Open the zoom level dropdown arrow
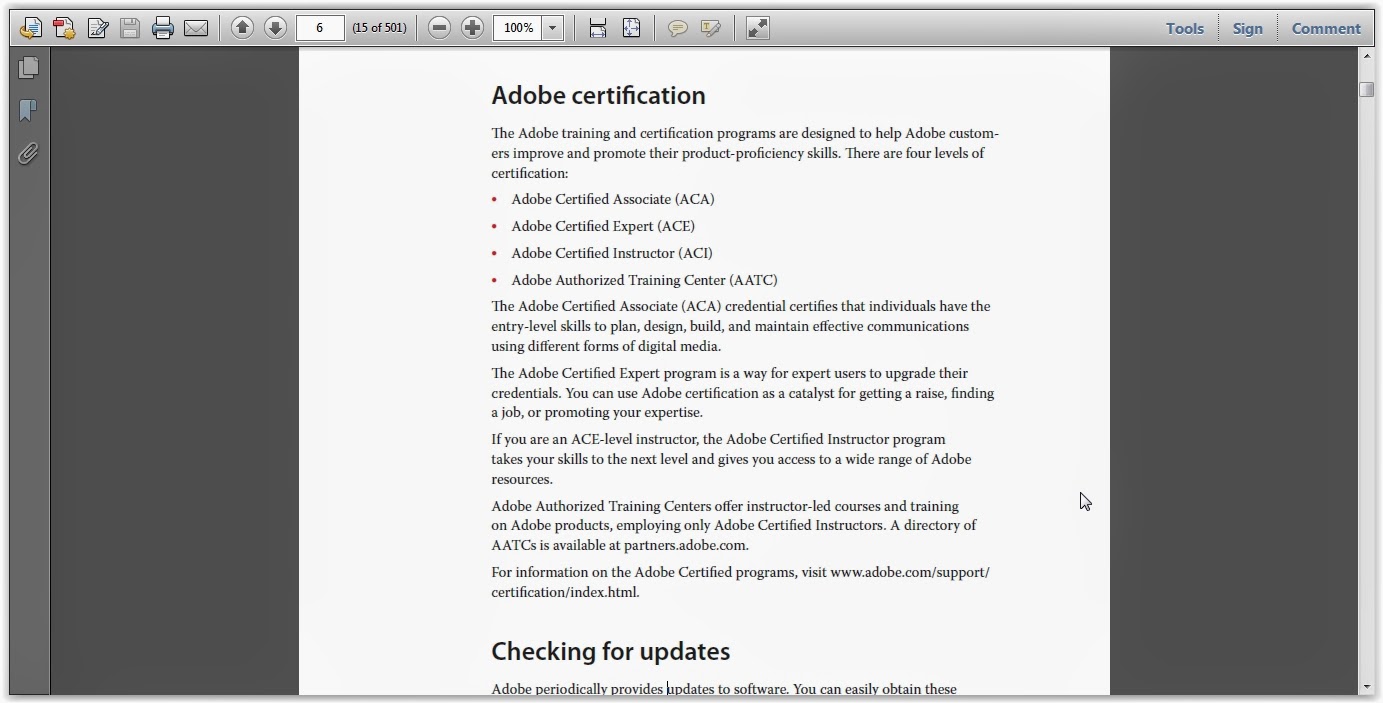 coord(553,28)
